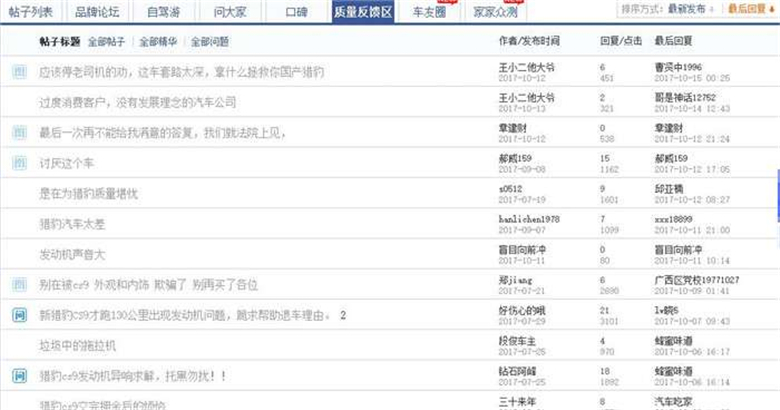The width and height of the screenshot is (780, 410).
Task: Open the 家家众测 tab
Action: point(495,11)
